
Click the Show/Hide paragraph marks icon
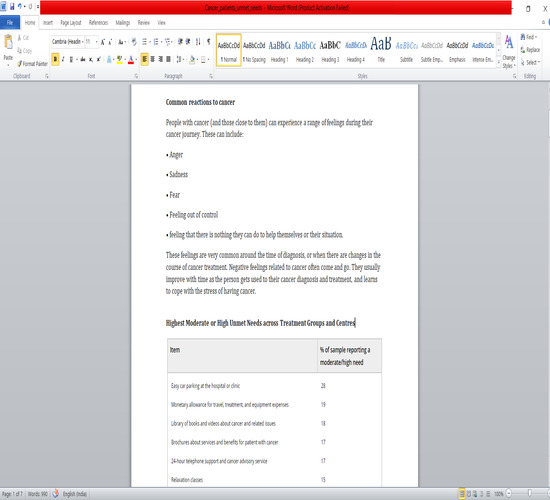pos(208,41)
